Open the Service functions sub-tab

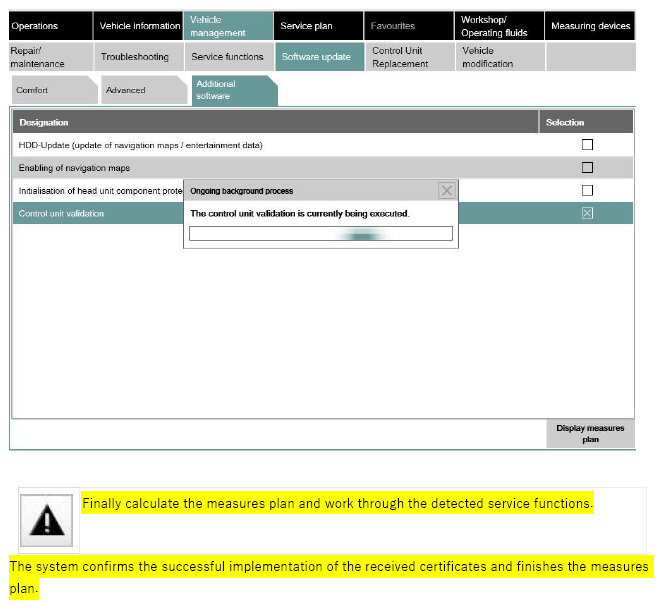[x=227, y=57]
